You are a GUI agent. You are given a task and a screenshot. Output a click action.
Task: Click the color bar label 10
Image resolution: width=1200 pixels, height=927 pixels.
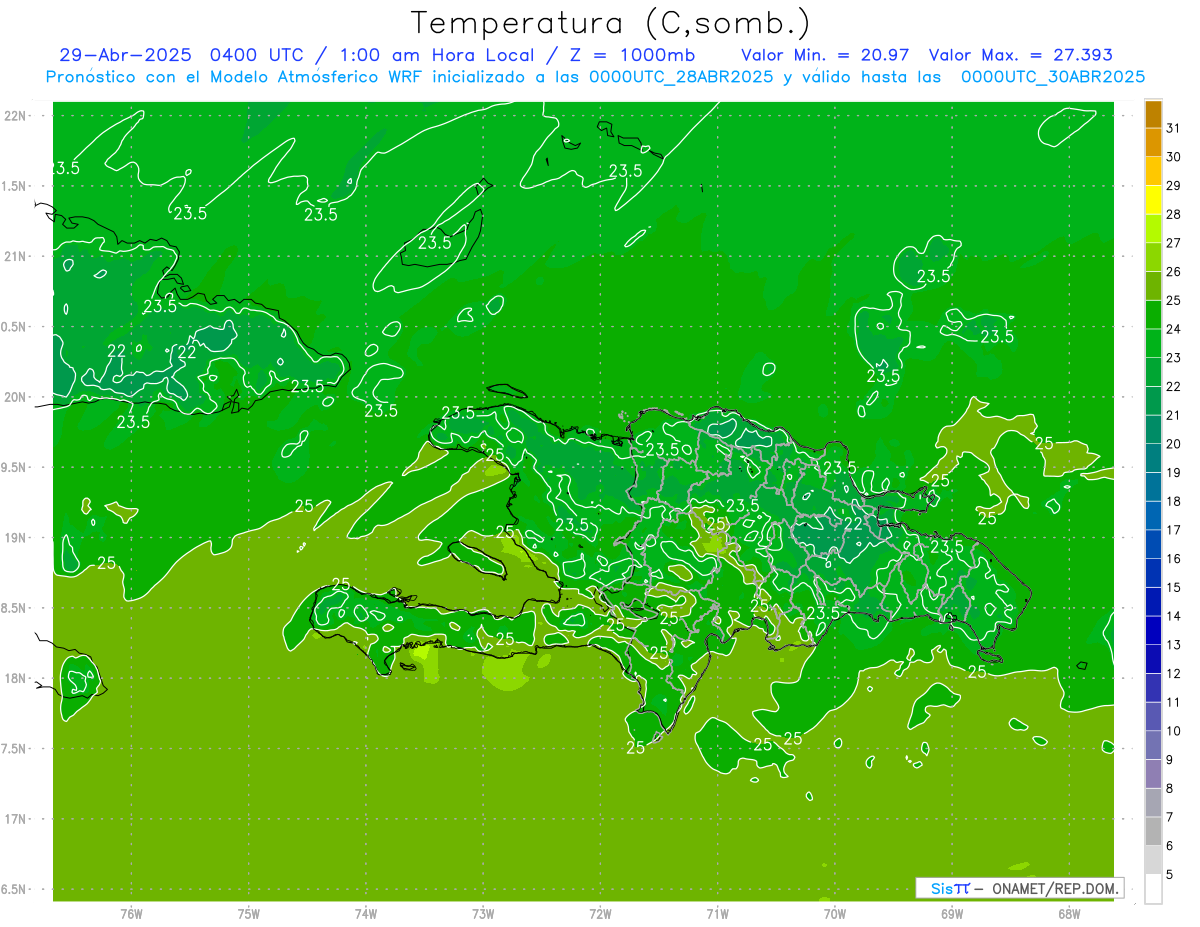[x=1174, y=731]
